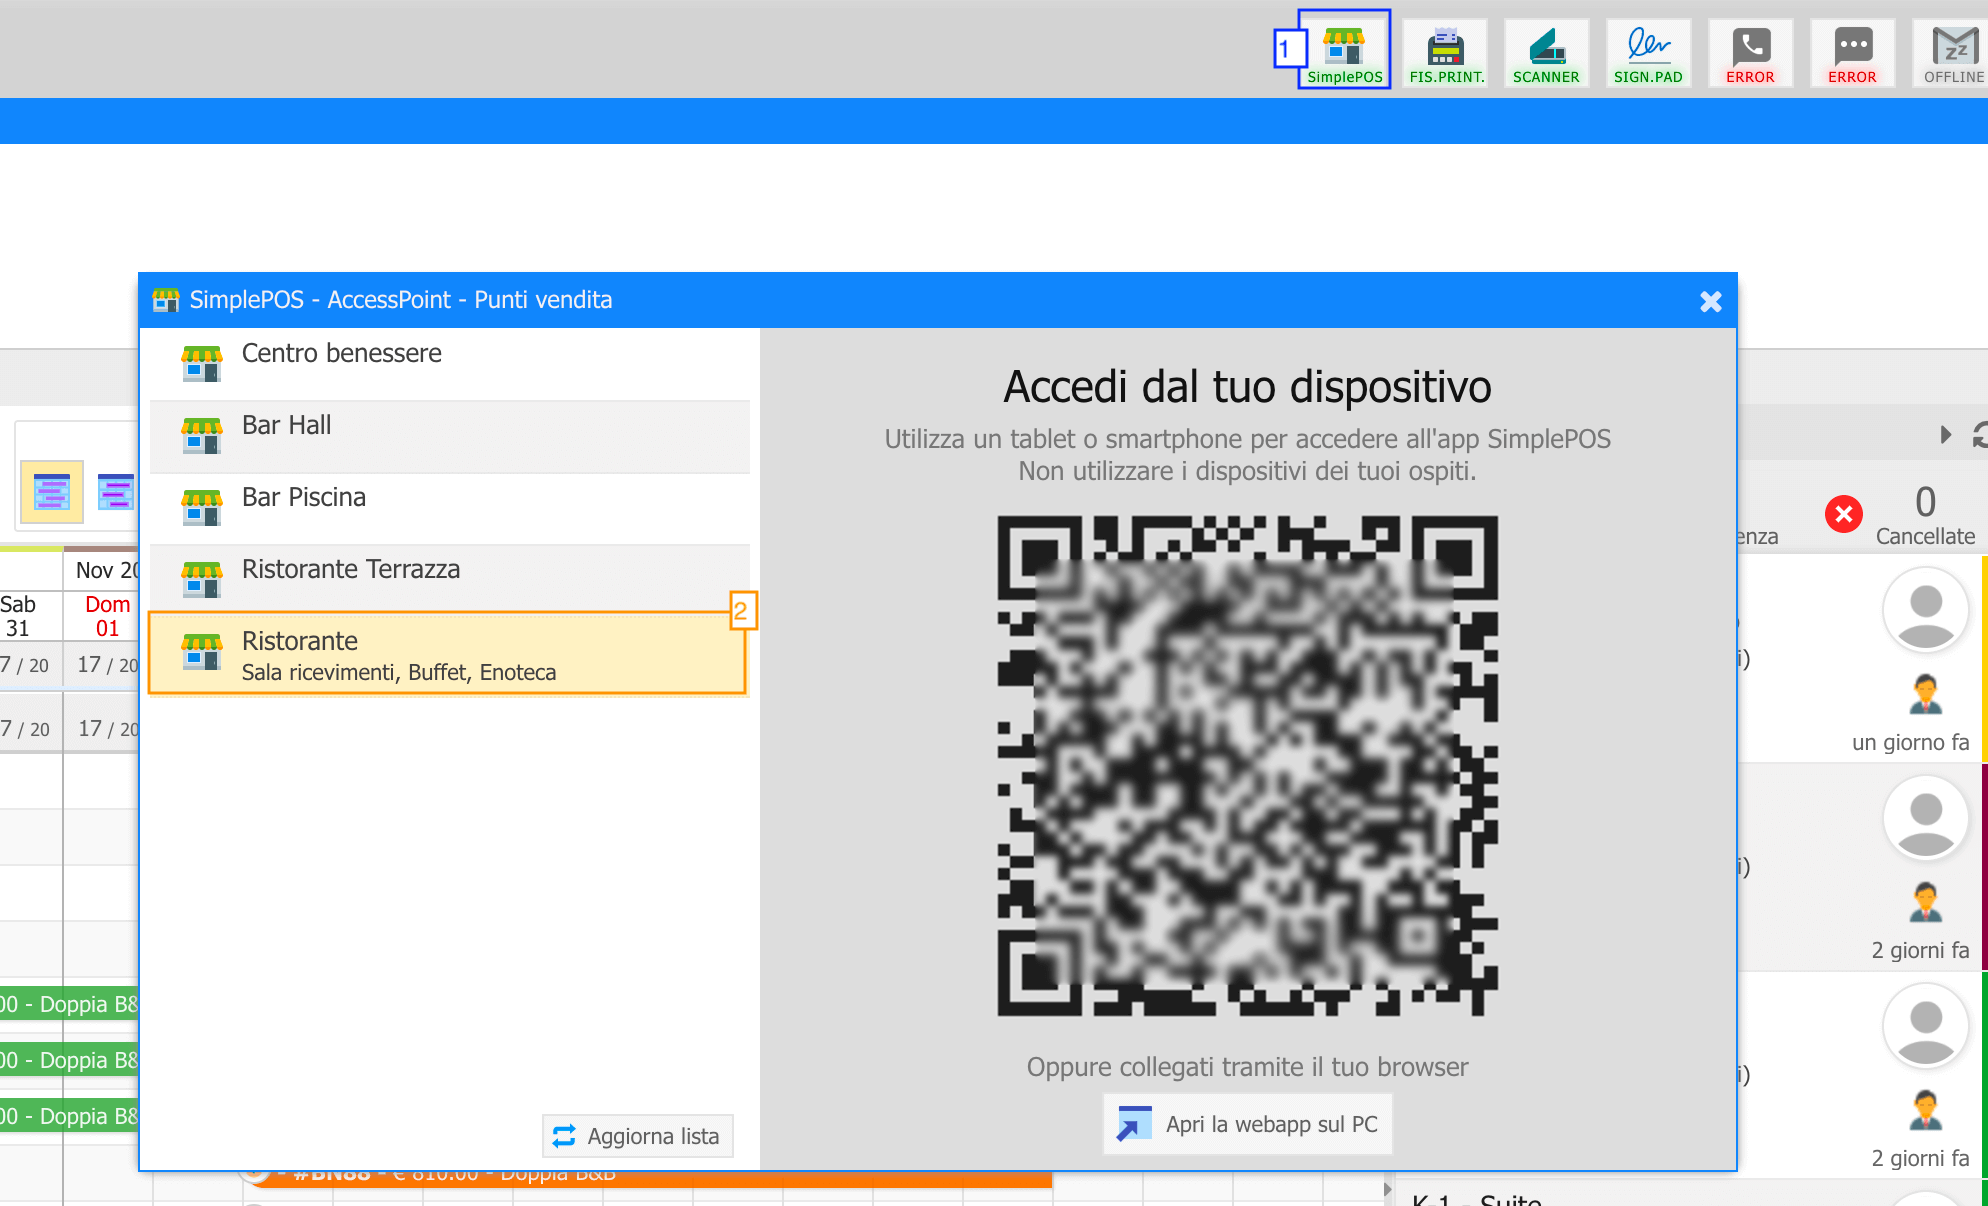Viewport: 1988px width, 1206px height.
Task: Open the SIGN.PAD signature icon
Action: (1648, 53)
